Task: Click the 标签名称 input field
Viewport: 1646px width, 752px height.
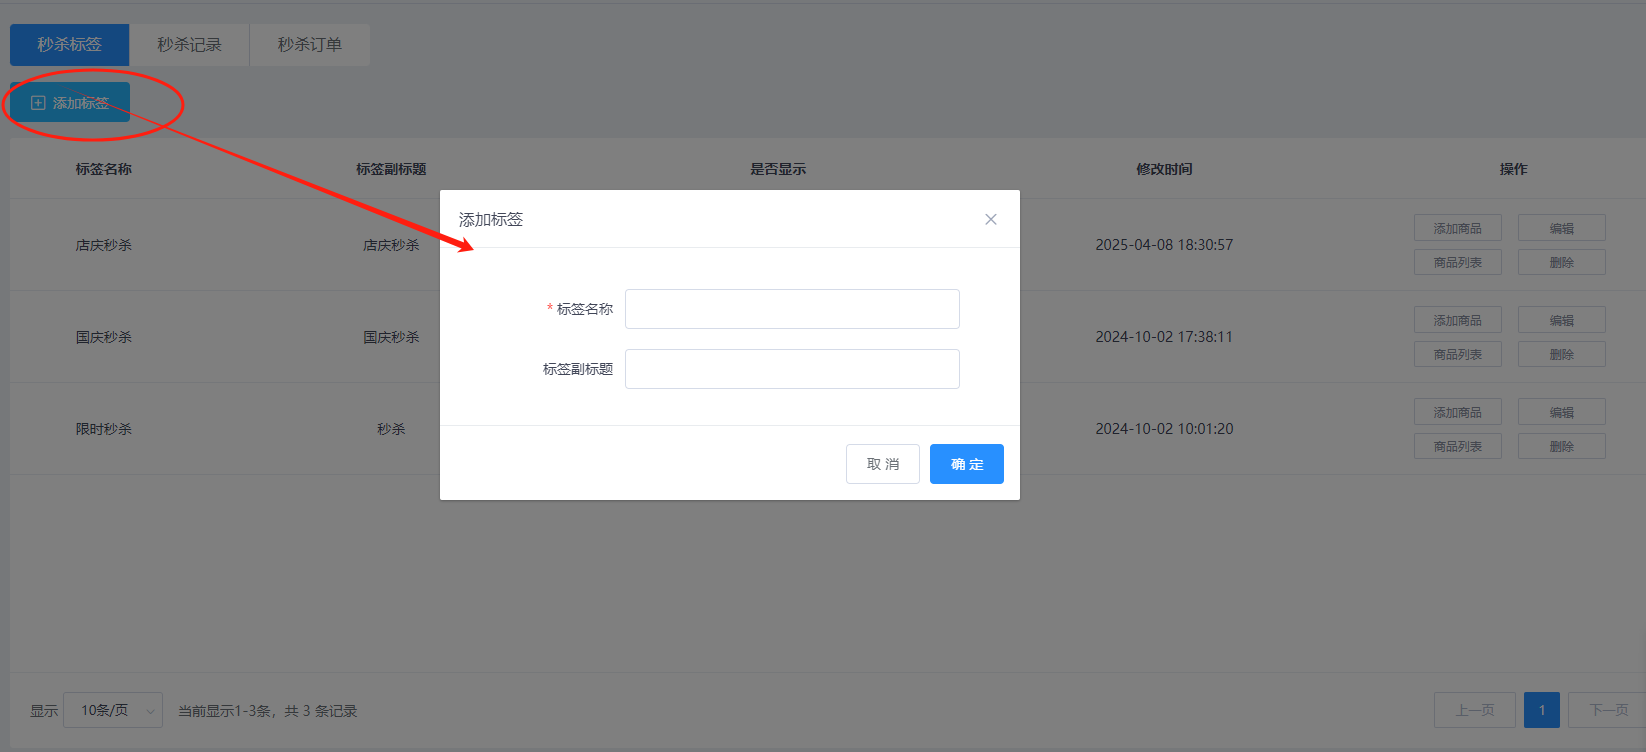Action: [792, 309]
